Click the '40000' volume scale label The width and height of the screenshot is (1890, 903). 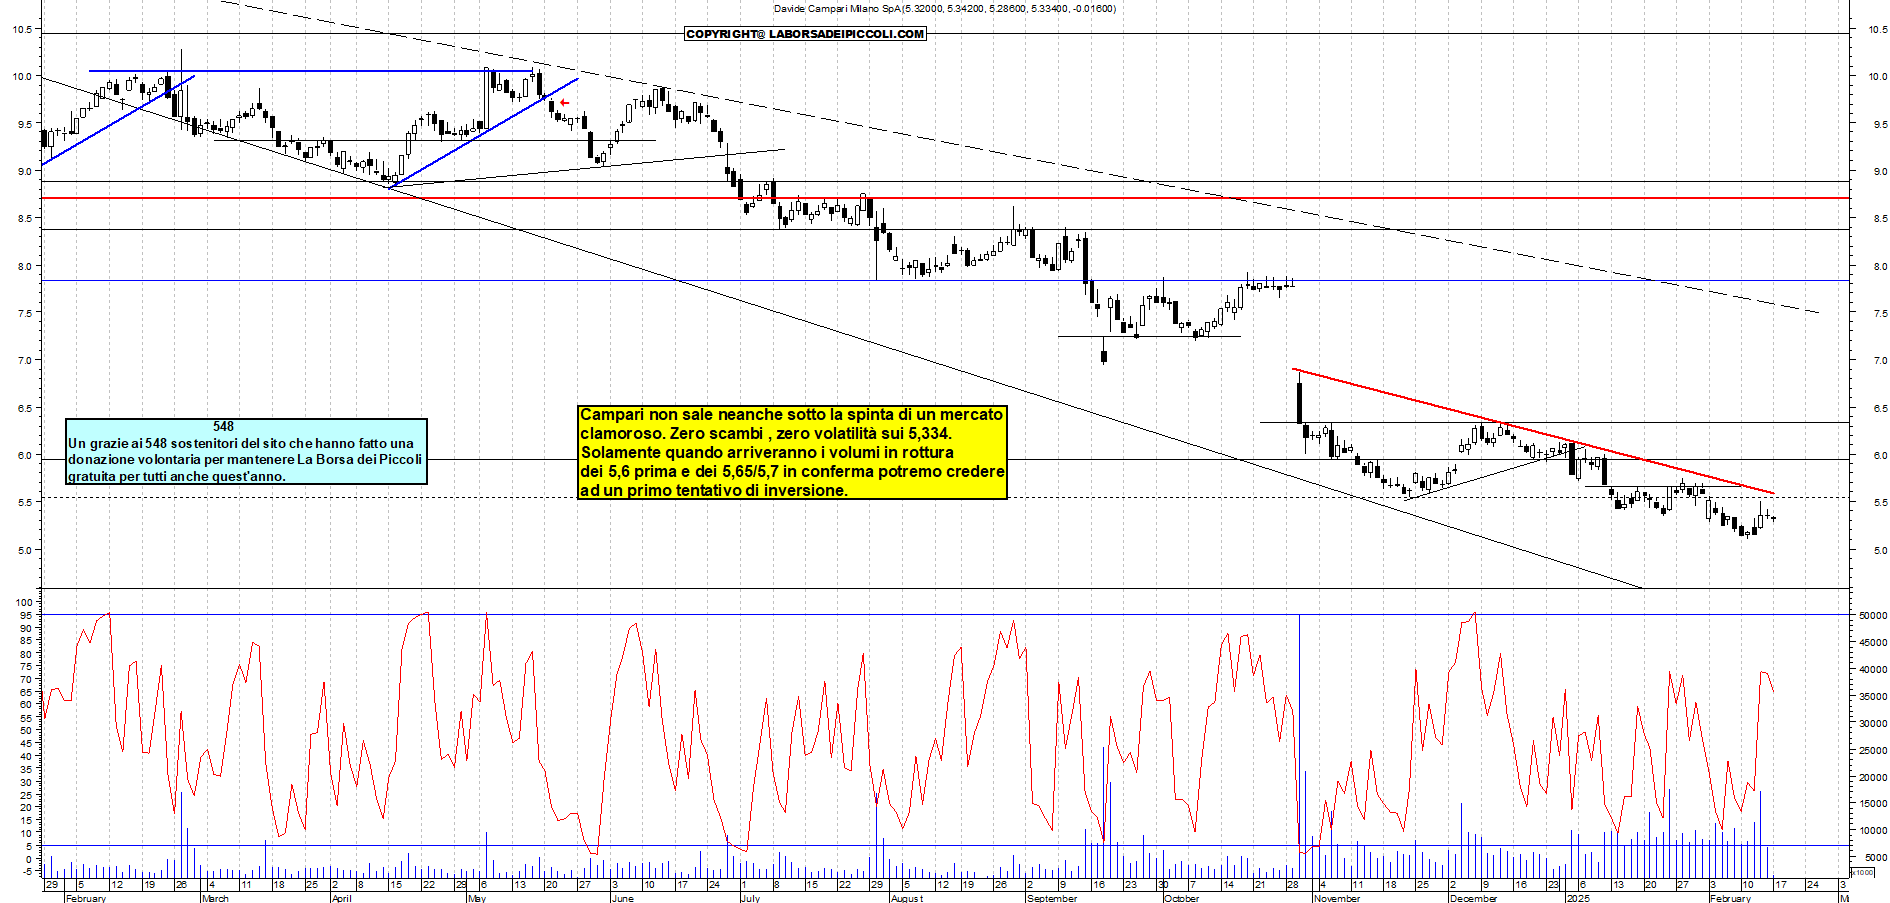coord(1873,670)
